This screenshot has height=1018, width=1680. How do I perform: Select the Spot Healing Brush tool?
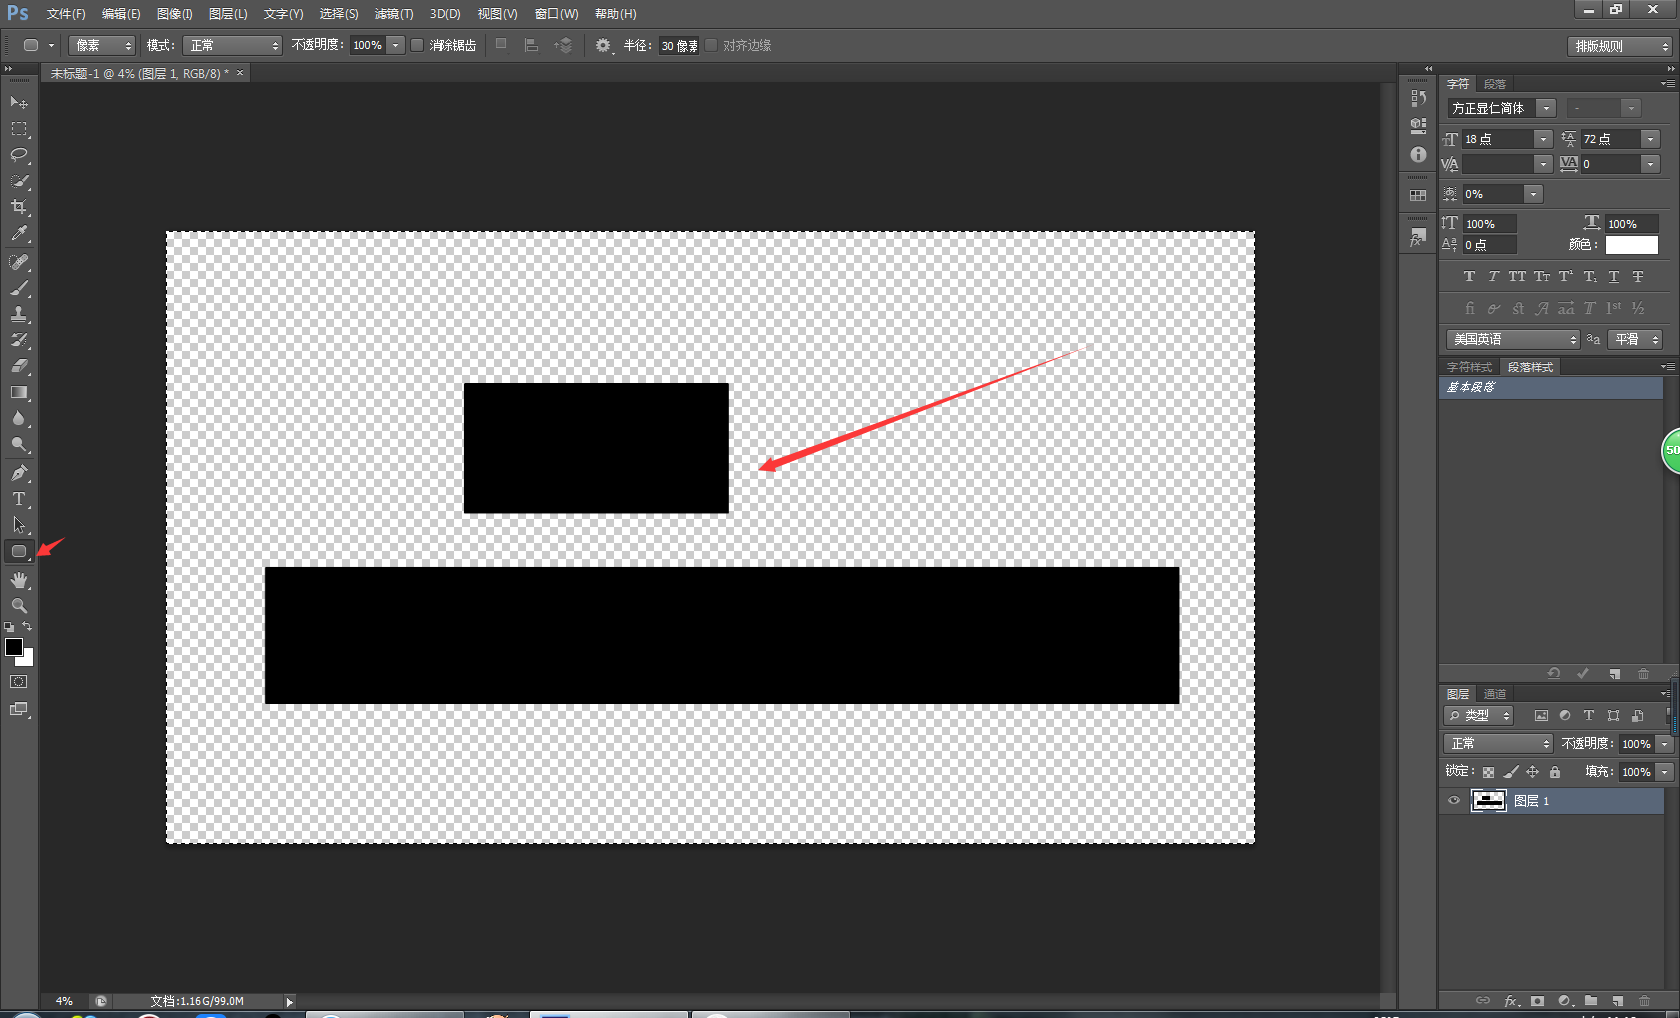[19, 262]
